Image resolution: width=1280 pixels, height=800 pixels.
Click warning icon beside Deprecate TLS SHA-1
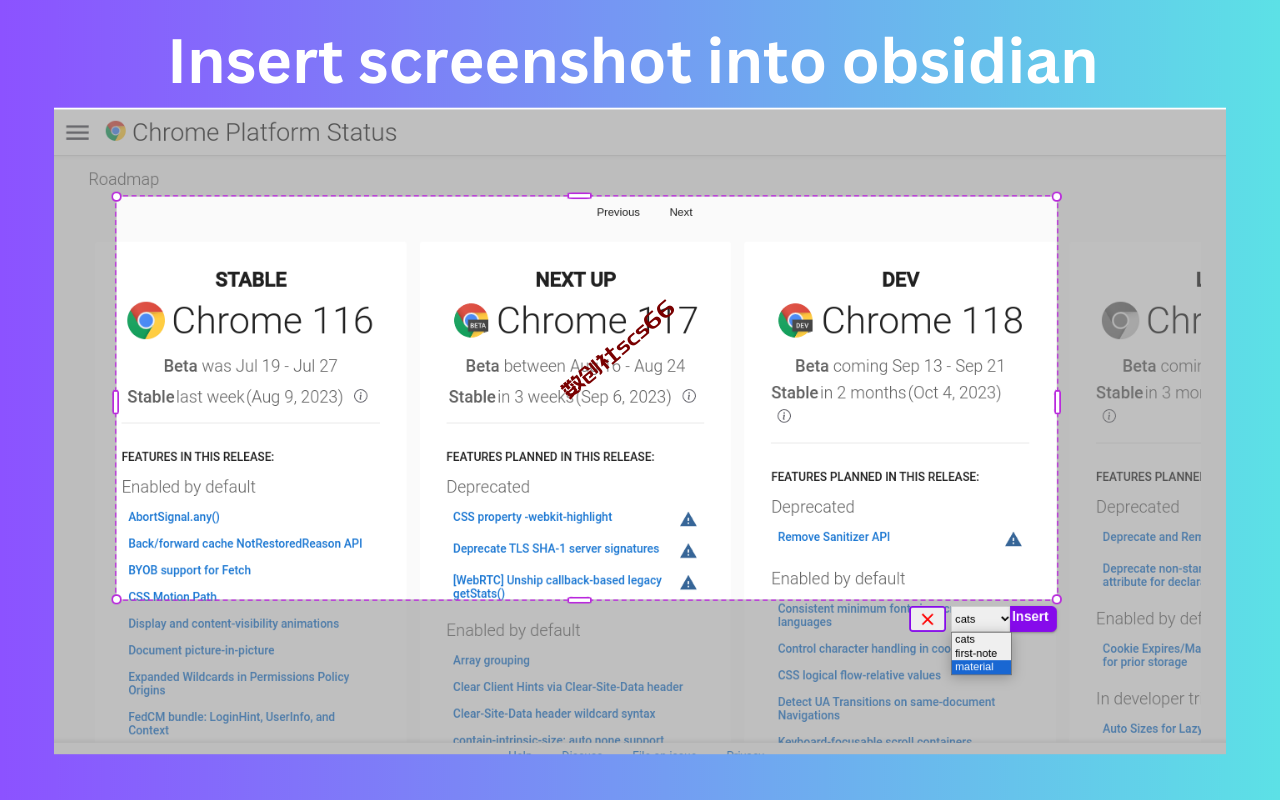click(x=688, y=551)
